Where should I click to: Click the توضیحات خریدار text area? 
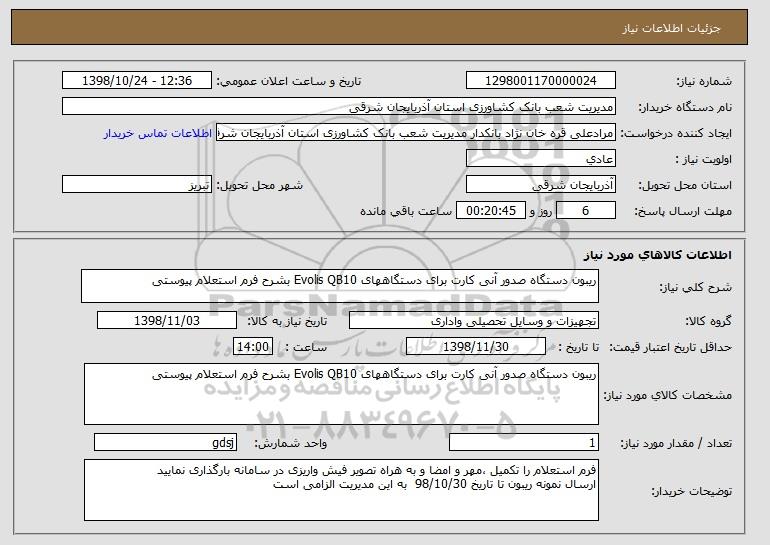pos(341,490)
